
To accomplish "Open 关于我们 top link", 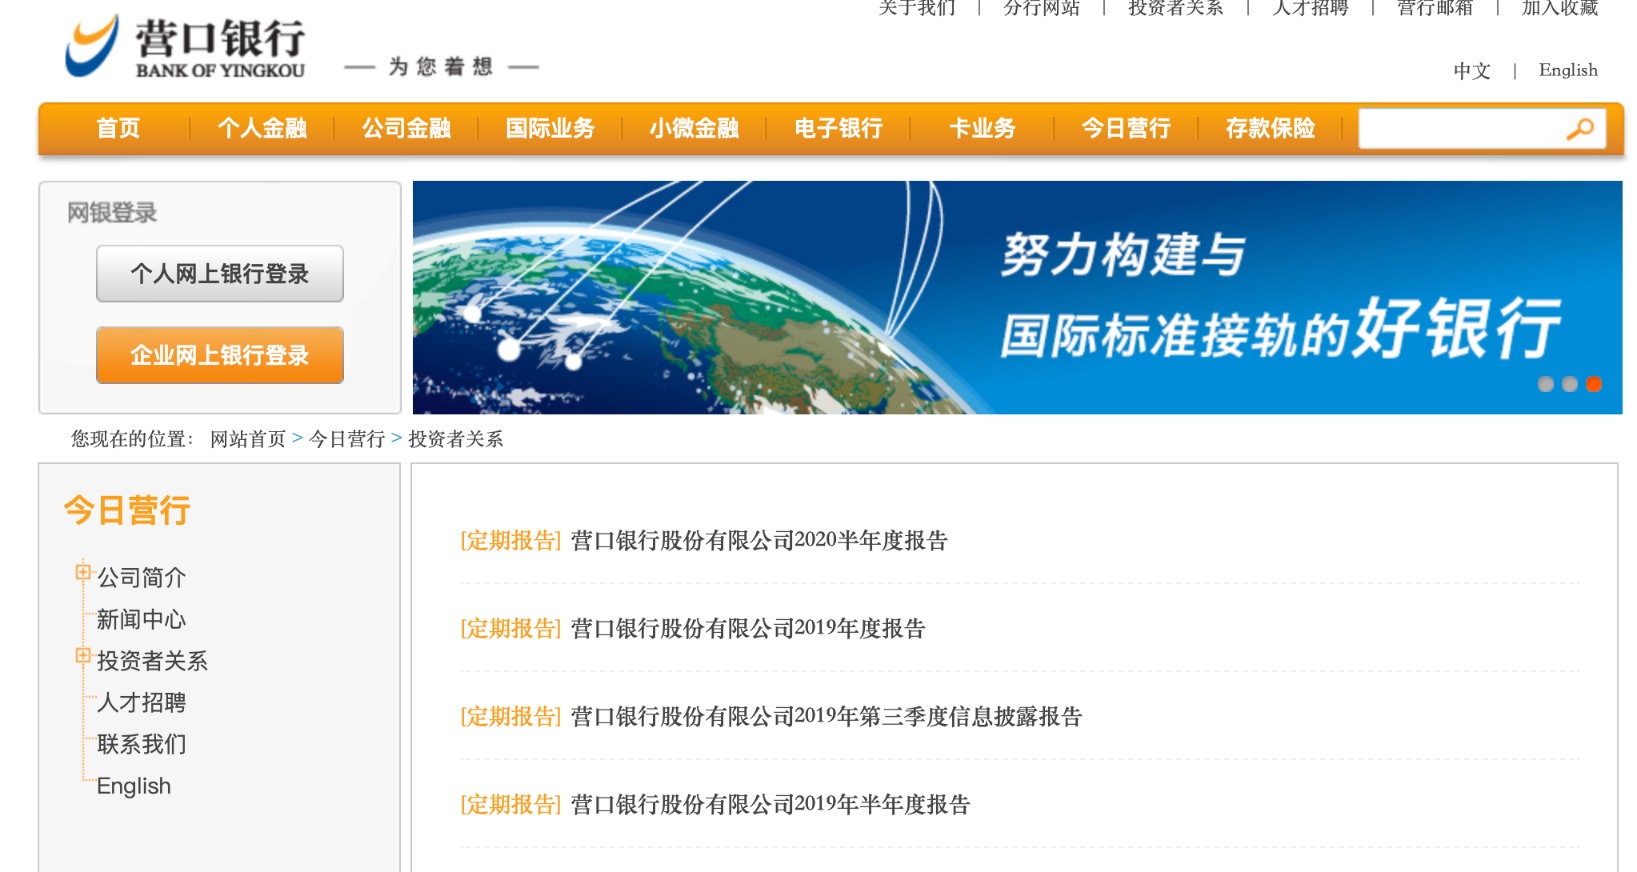I will coord(917,8).
